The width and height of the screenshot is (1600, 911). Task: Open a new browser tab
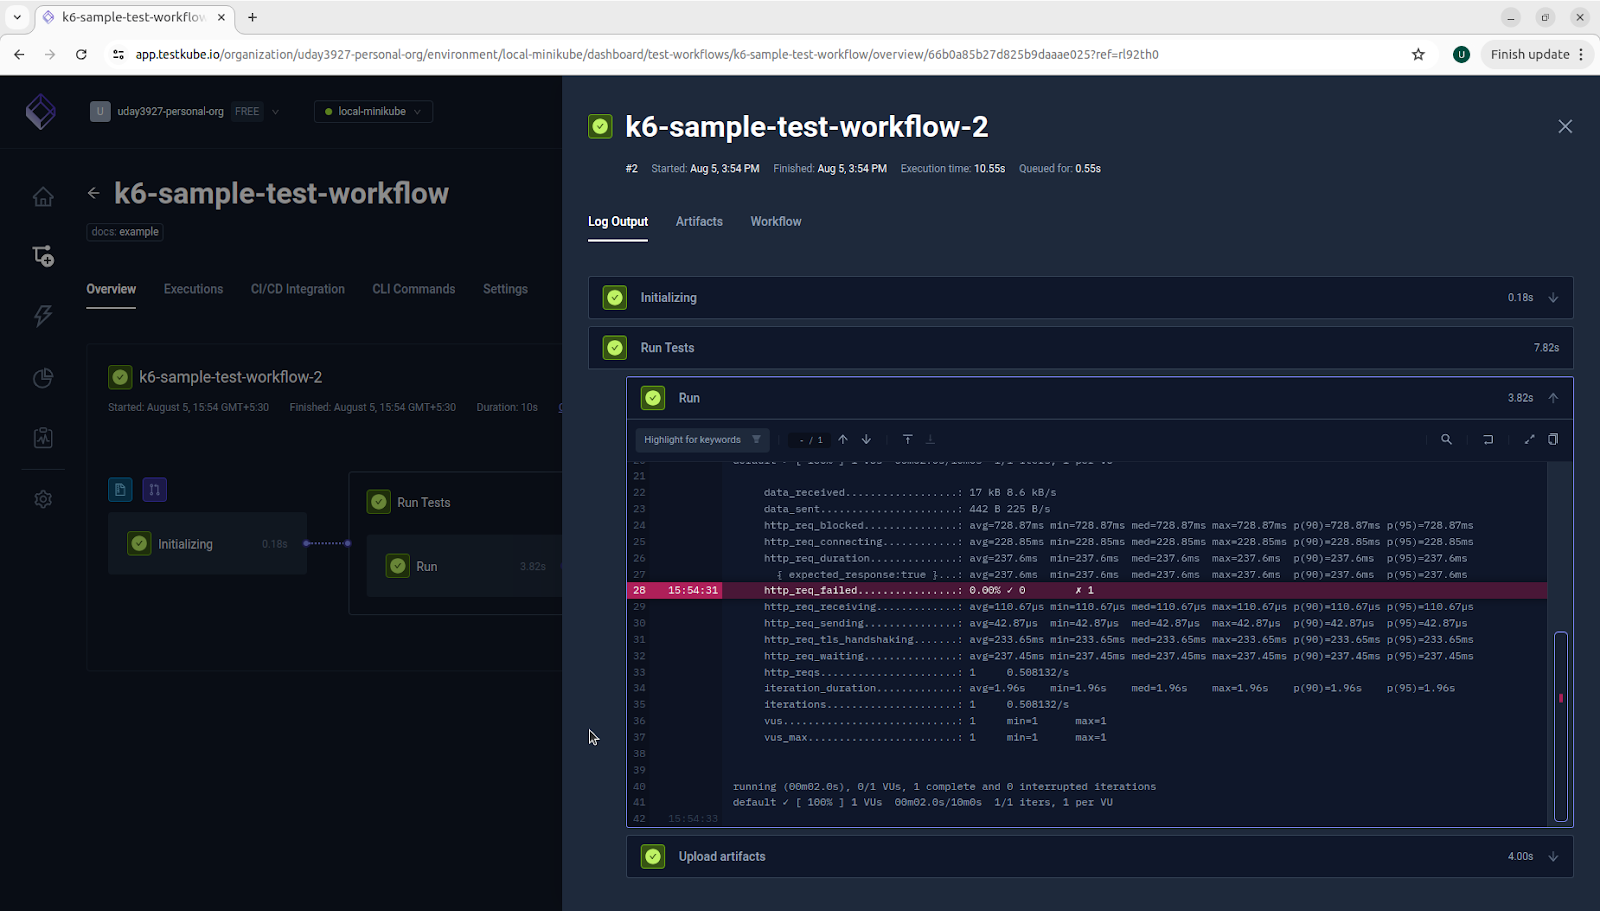[x=252, y=17]
